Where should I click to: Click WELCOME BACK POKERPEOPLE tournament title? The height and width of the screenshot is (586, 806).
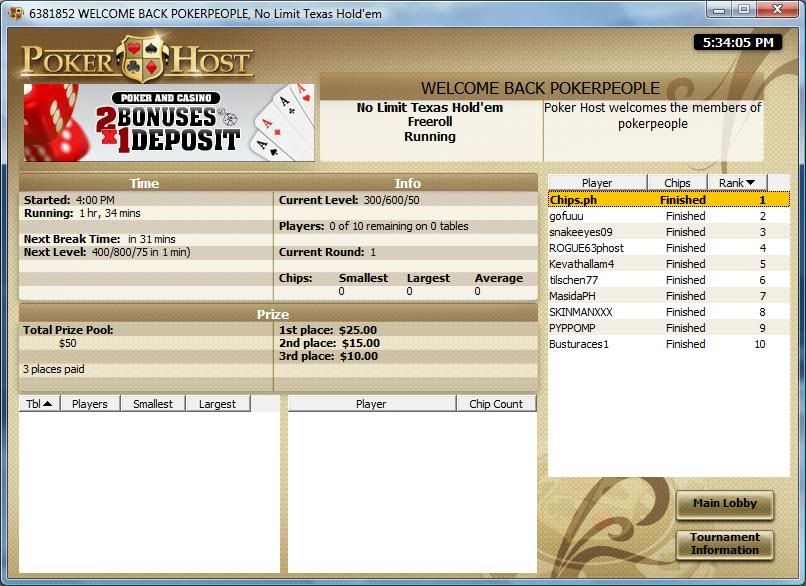[540, 88]
